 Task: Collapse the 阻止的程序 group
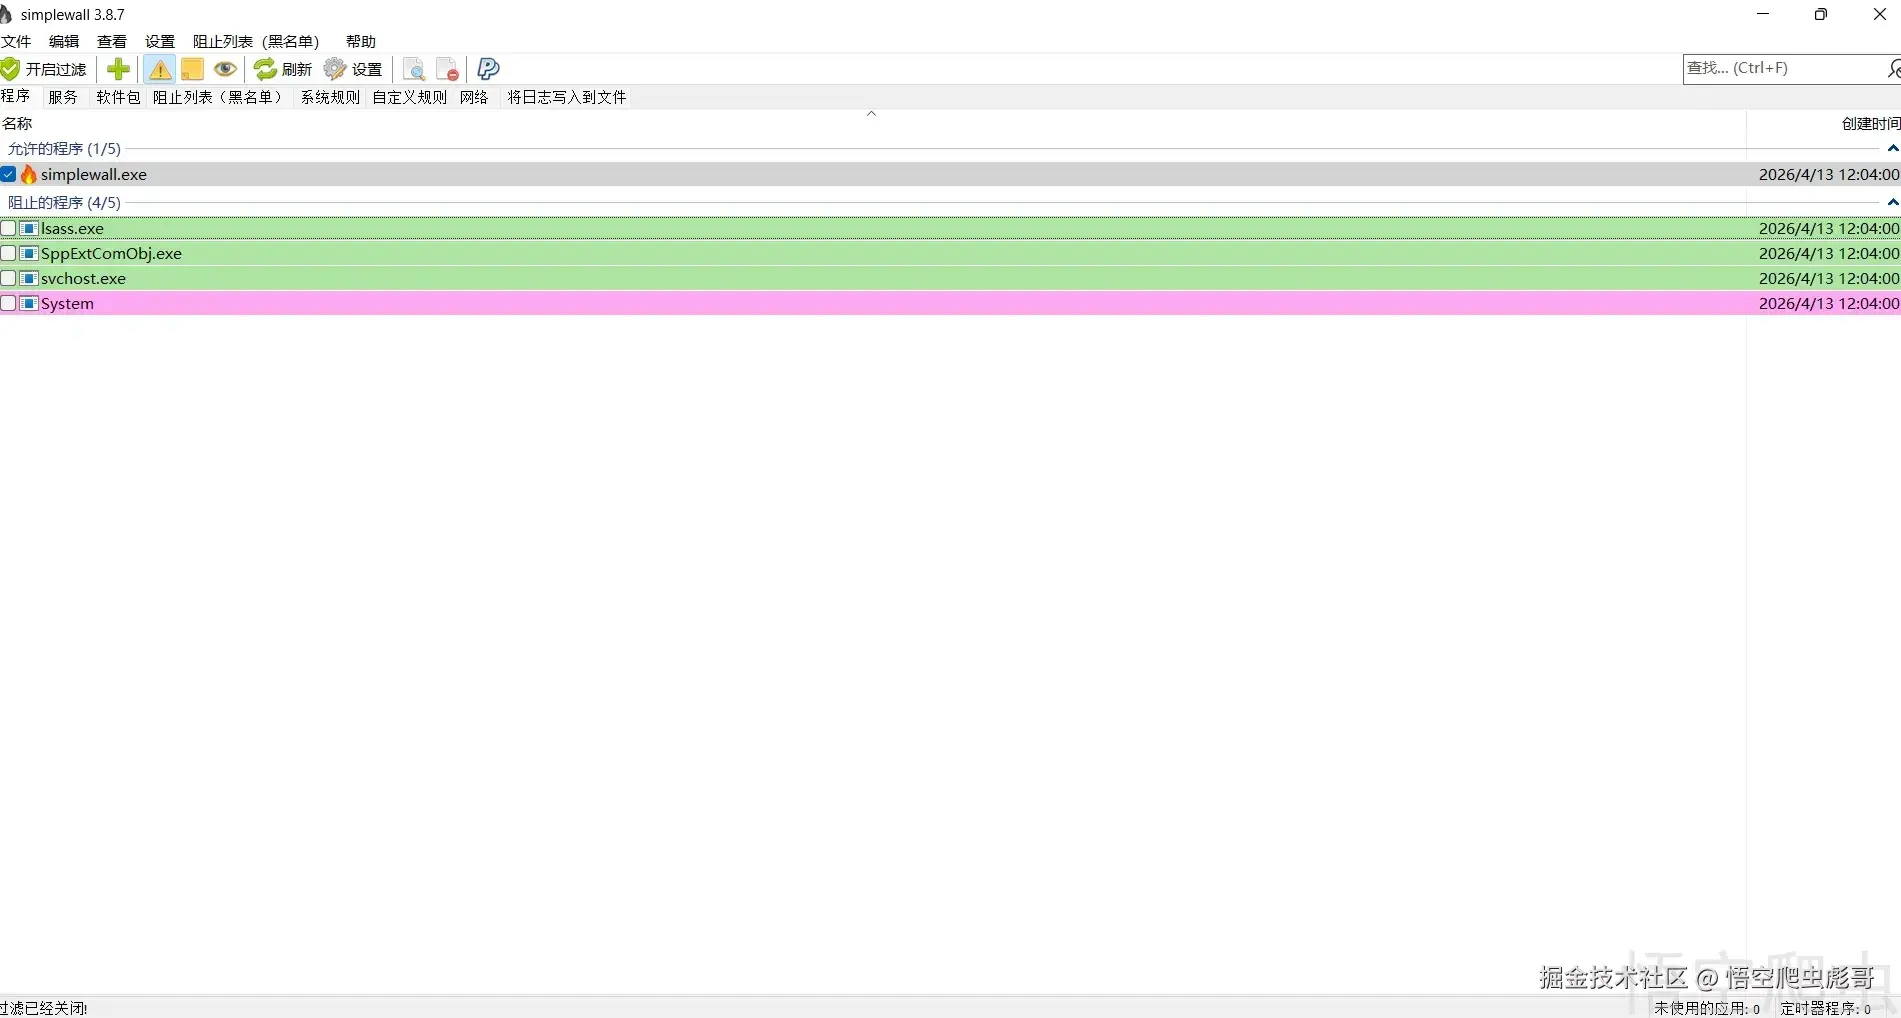pyautogui.click(x=1892, y=202)
